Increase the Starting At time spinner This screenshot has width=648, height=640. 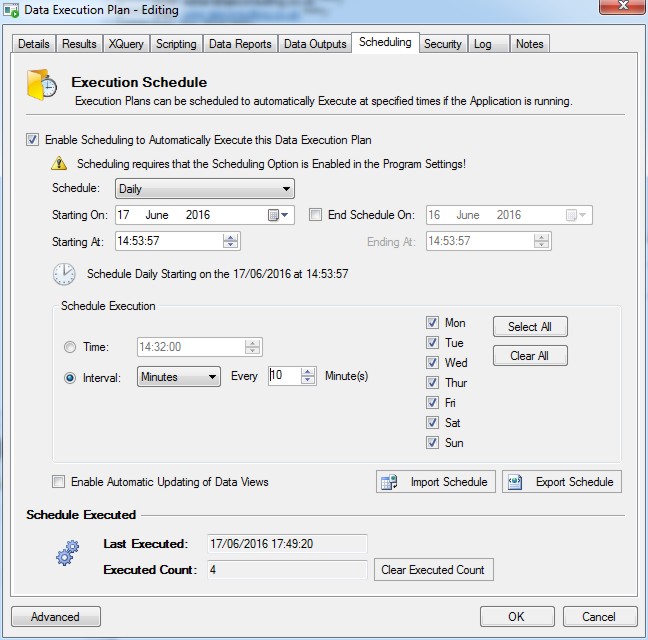coord(231,237)
